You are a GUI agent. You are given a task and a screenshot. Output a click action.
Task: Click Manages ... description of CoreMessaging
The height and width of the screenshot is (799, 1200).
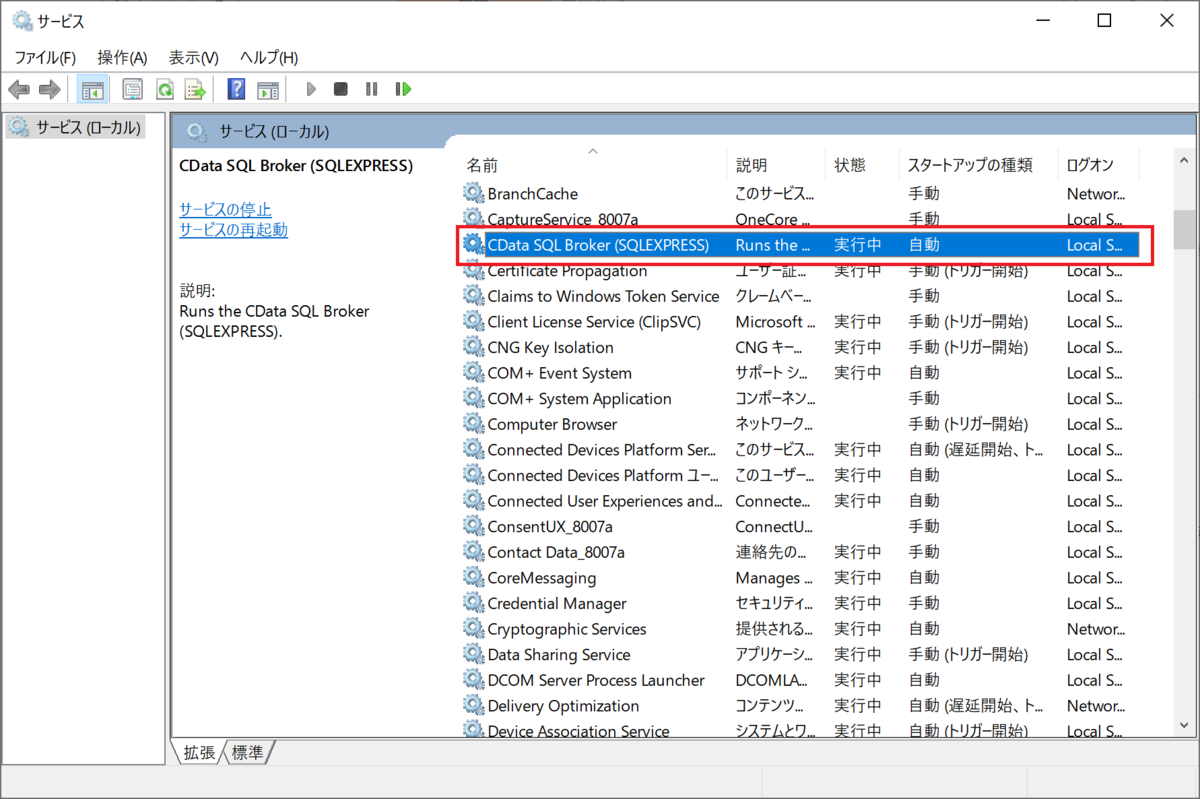tap(774, 578)
